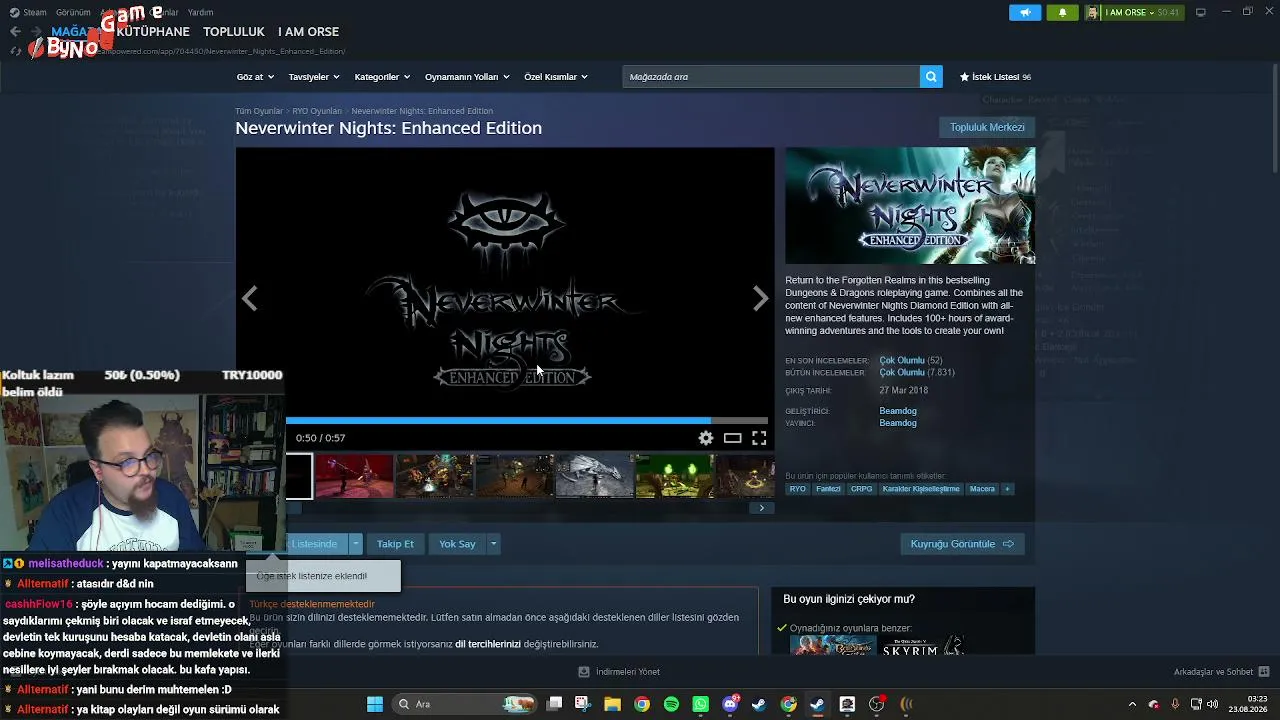
Task: Open Task View on taskbar
Action: (x=554, y=704)
